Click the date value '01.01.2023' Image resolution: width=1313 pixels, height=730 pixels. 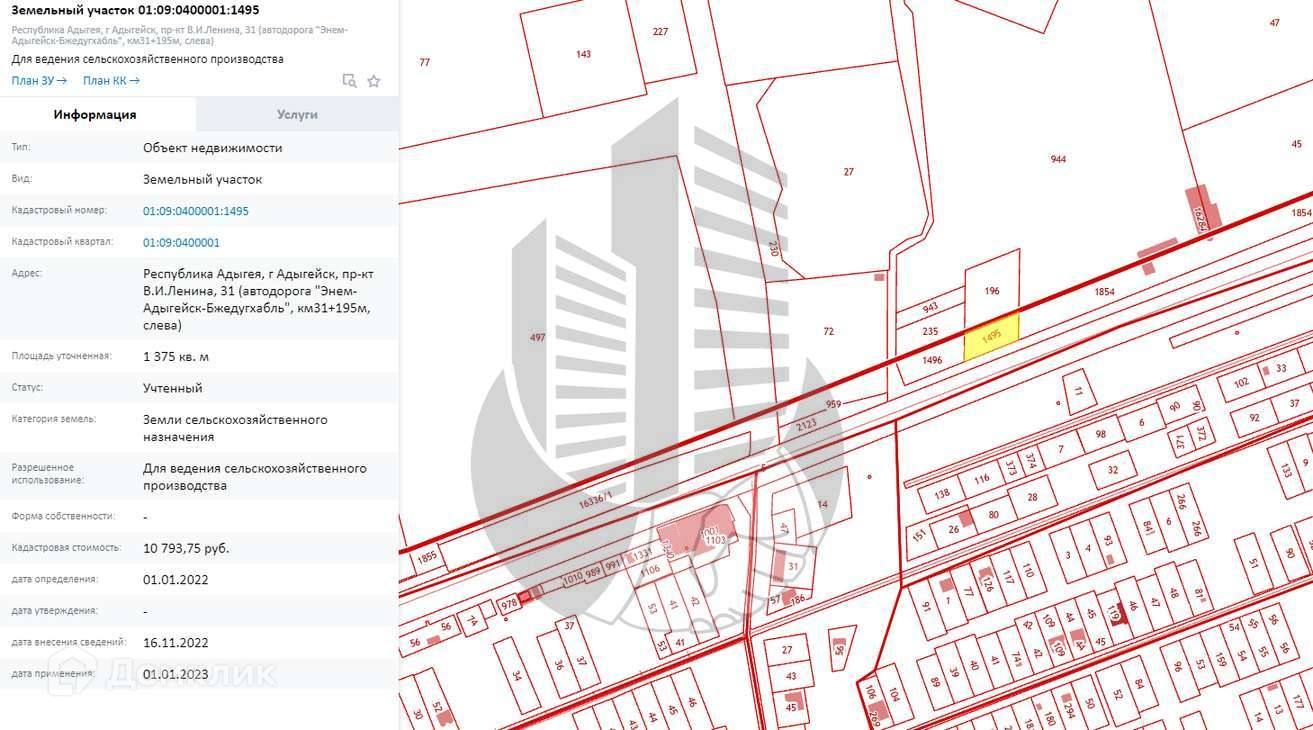[x=176, y=674]
